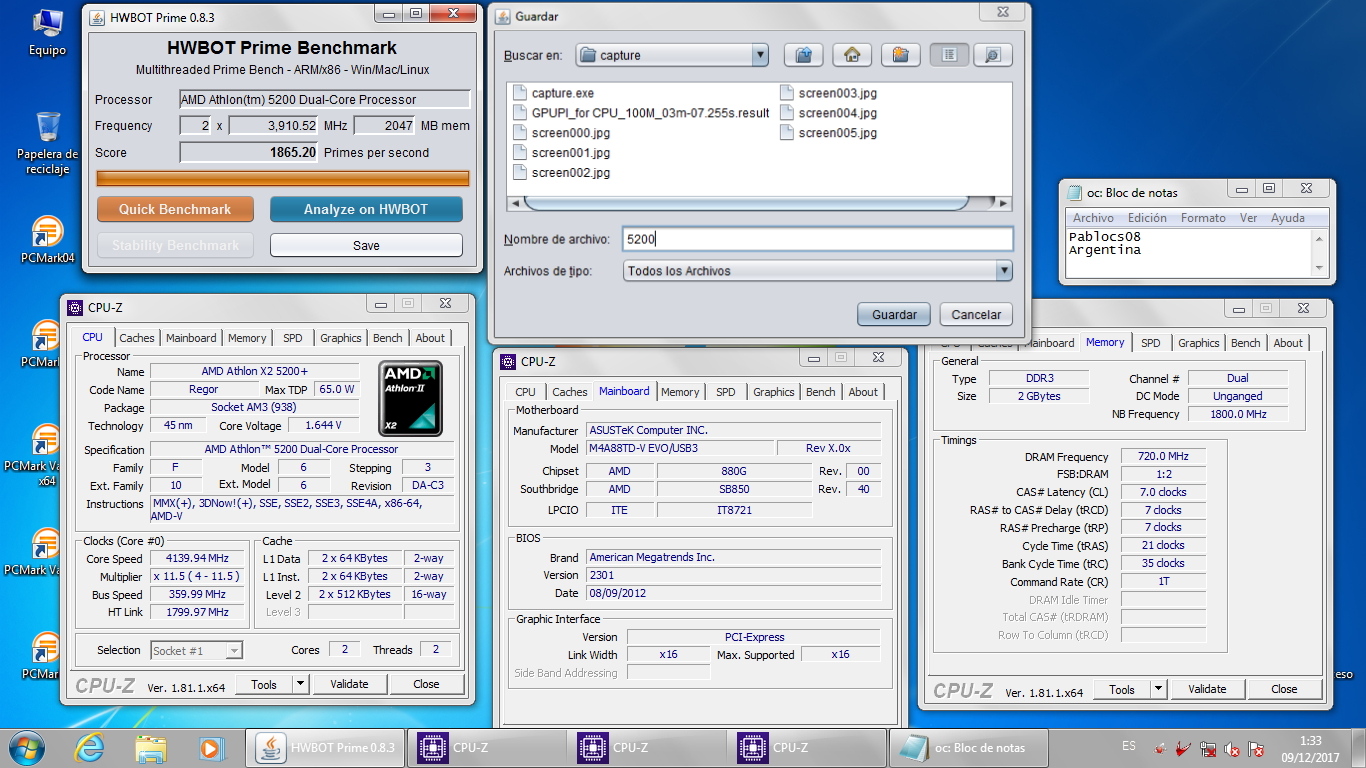
Task: Open the About tab in left CPU-Z
Action: click(430, 338)
